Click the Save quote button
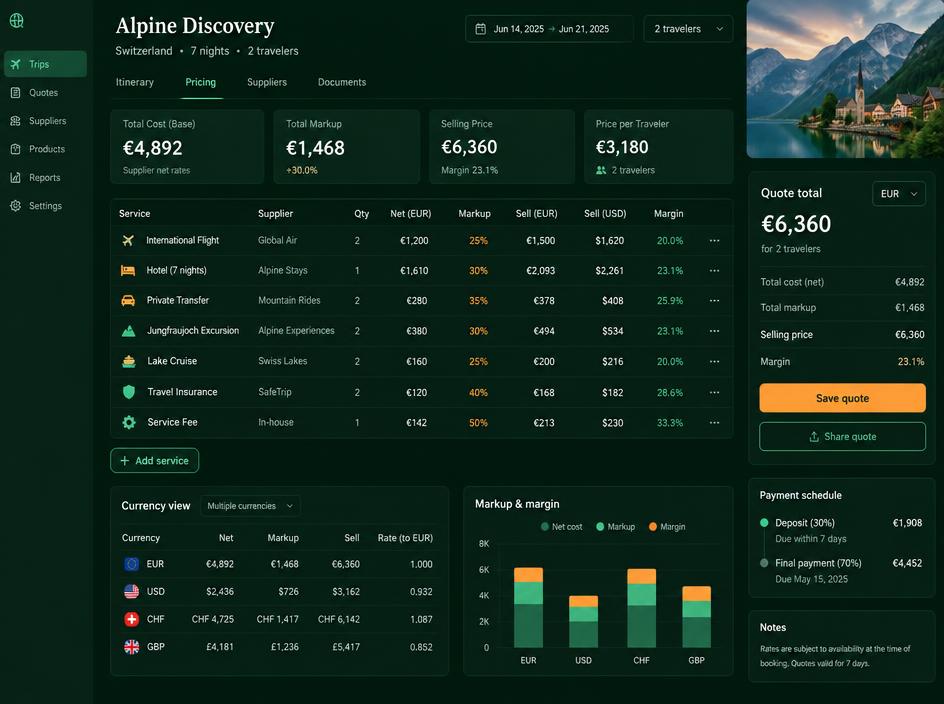The image size is (944, 704). pos(842,398)
